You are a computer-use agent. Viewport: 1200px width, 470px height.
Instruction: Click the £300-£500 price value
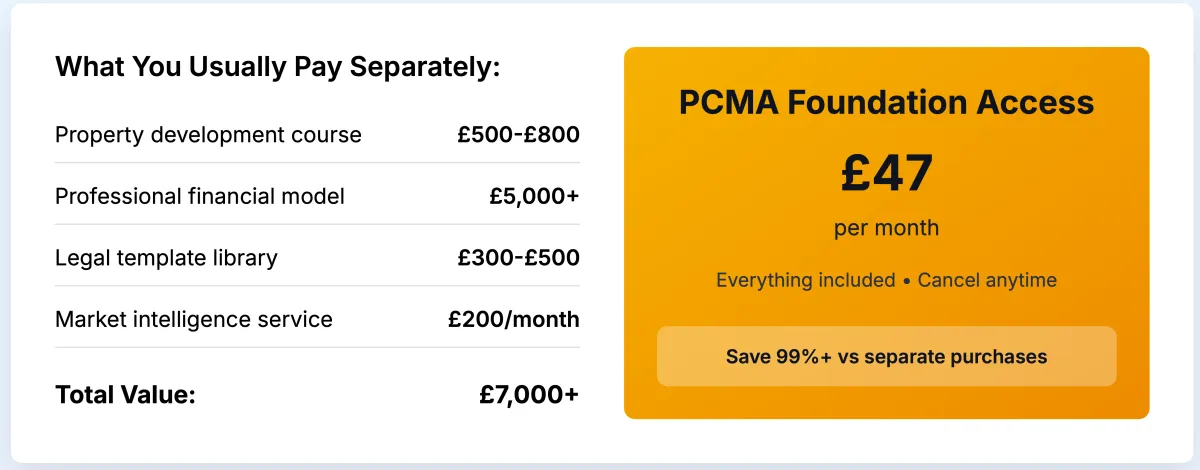click(518, 258)
